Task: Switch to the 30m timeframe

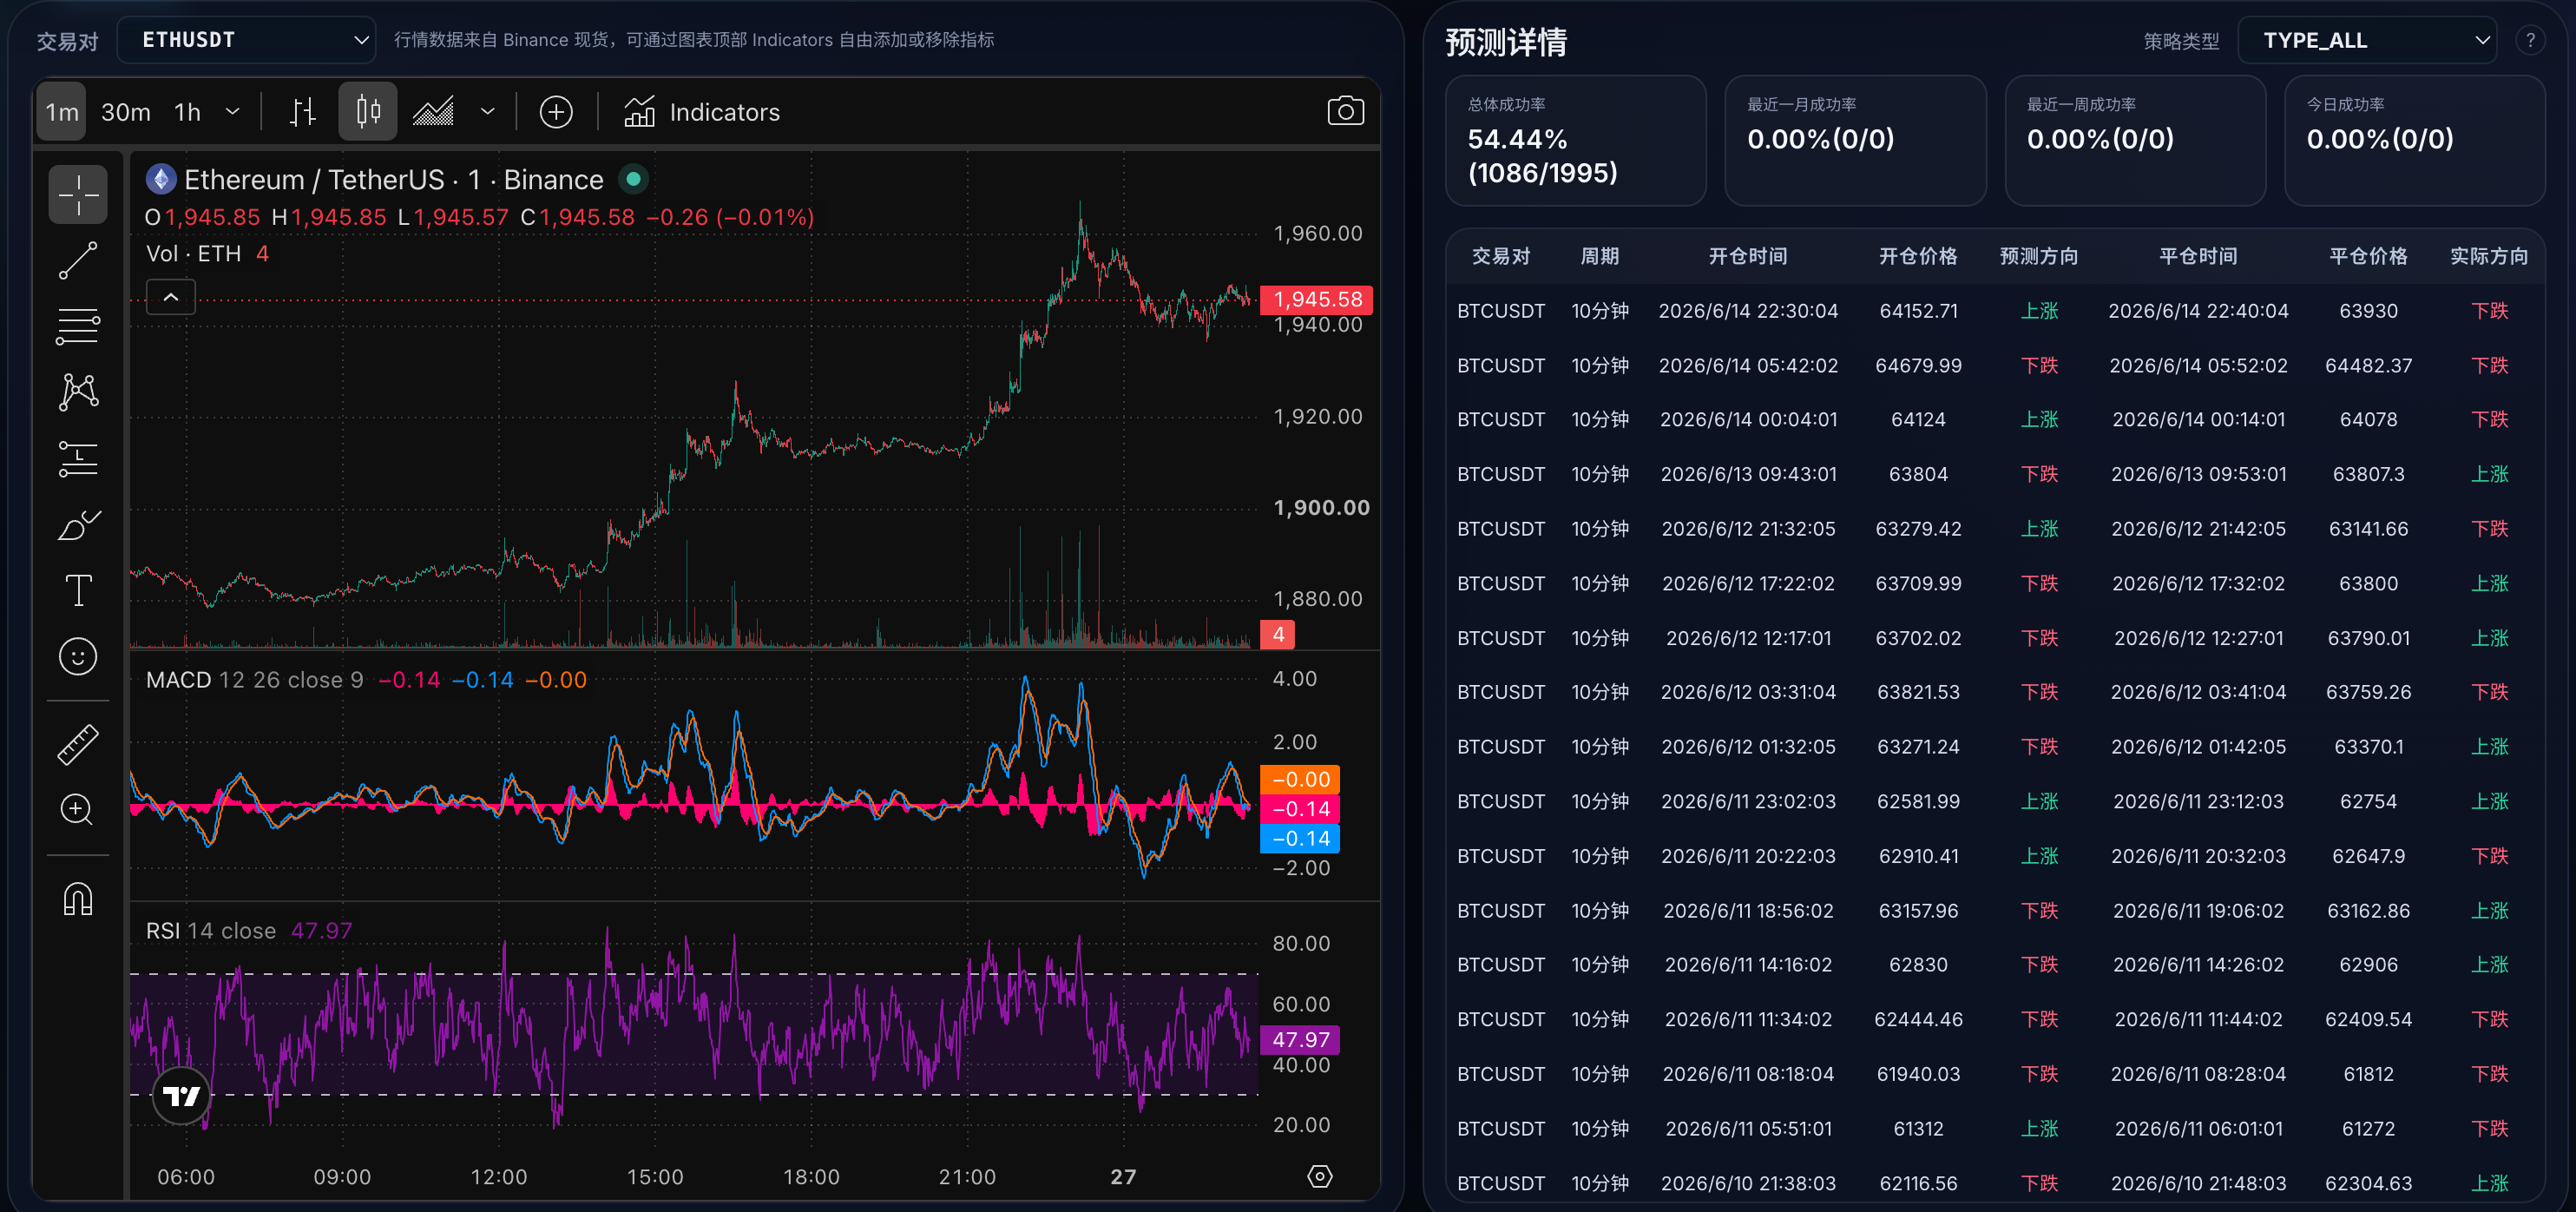Action: tap(126, 112)
